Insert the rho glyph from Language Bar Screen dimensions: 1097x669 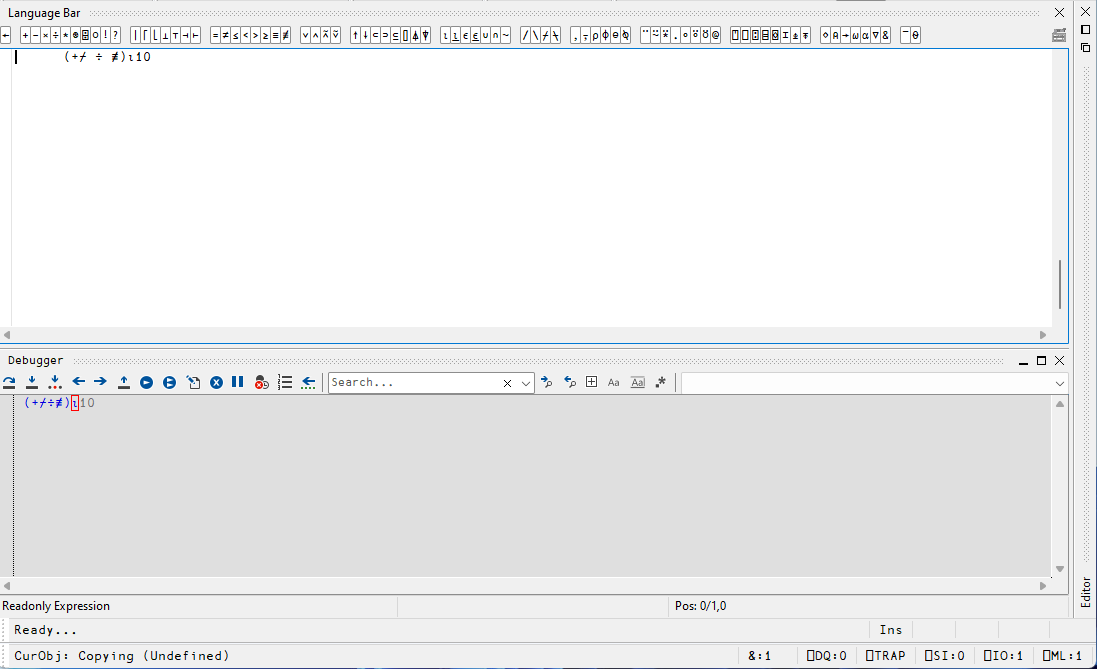595,35
